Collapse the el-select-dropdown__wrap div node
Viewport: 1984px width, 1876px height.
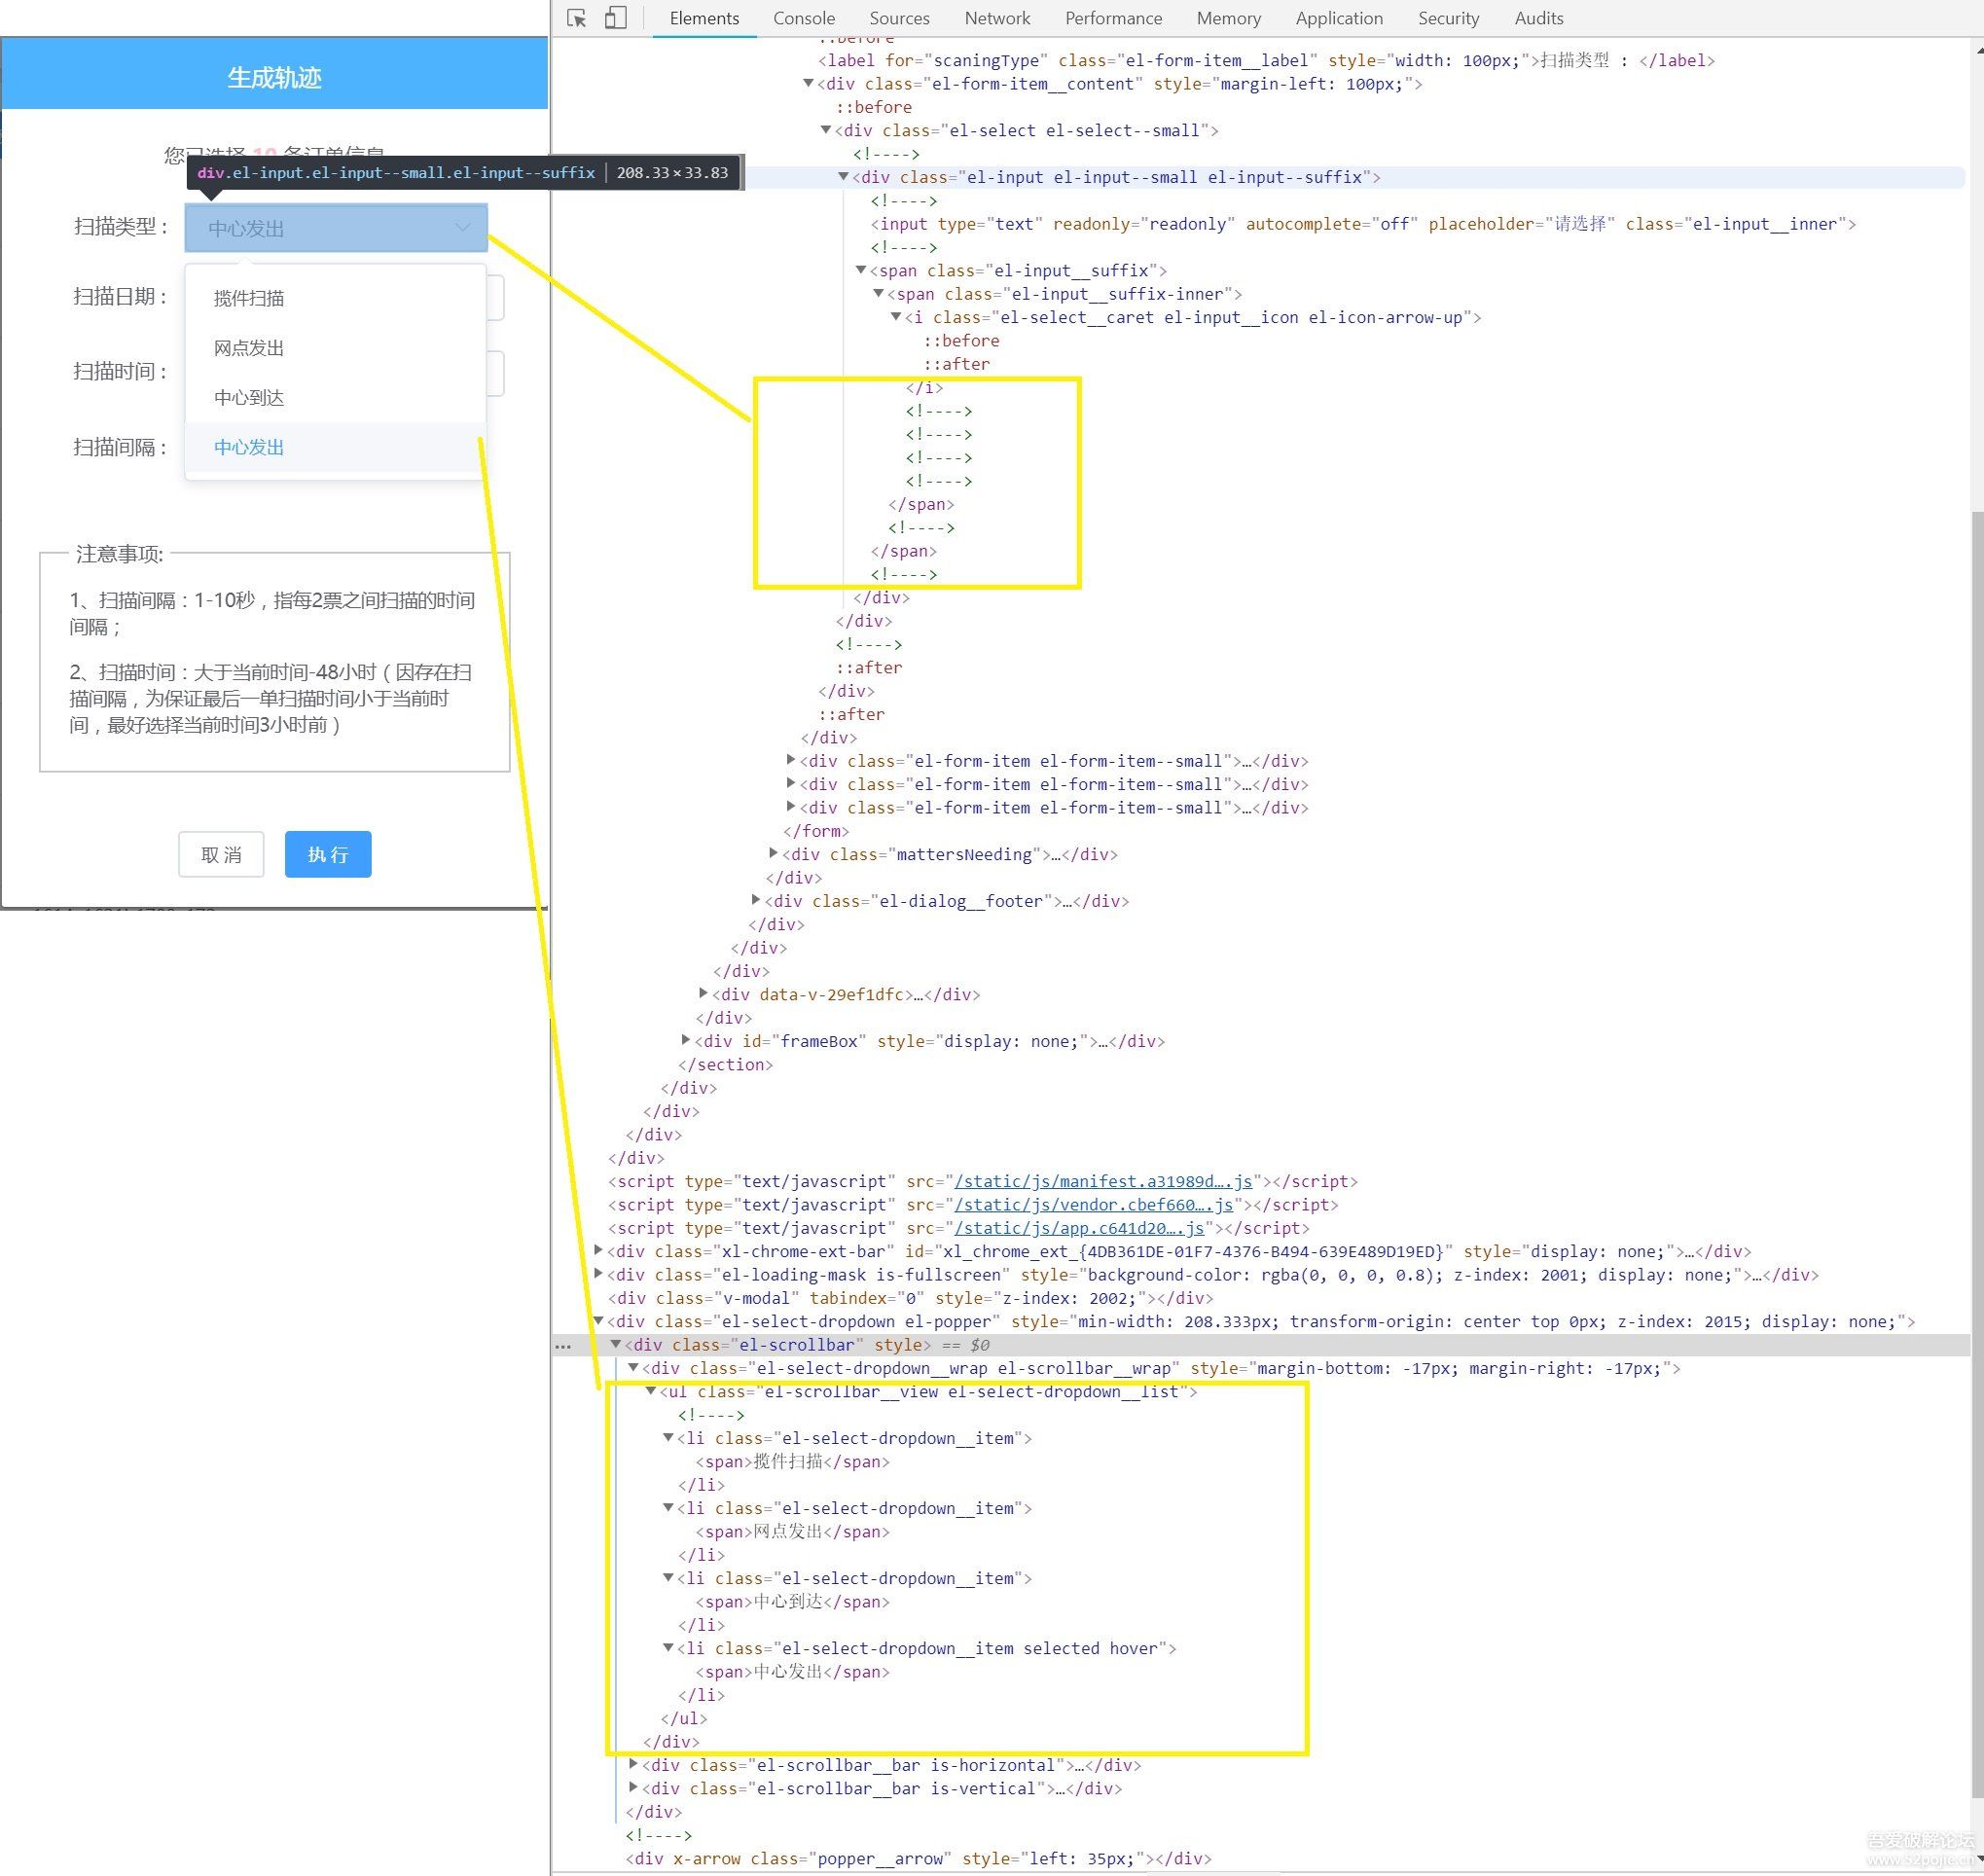click(633, 1368)
